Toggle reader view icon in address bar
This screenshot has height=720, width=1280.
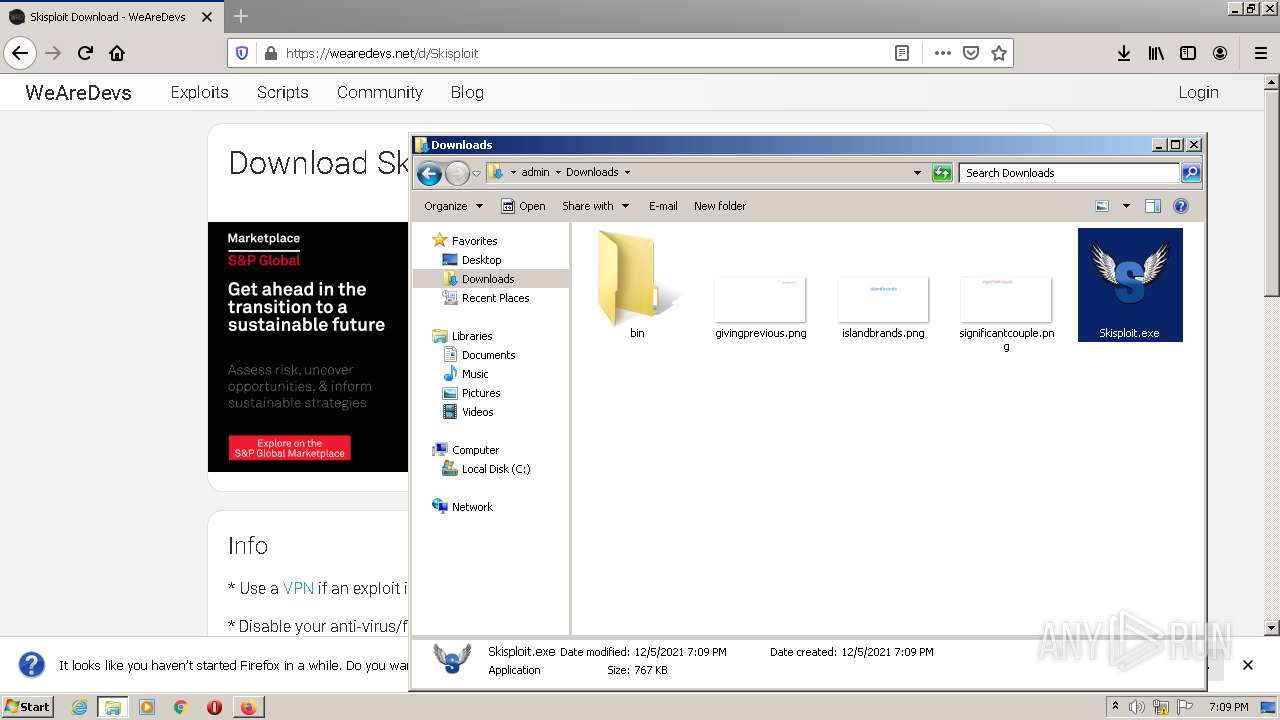pyautogui.click(x=902, y=53)
